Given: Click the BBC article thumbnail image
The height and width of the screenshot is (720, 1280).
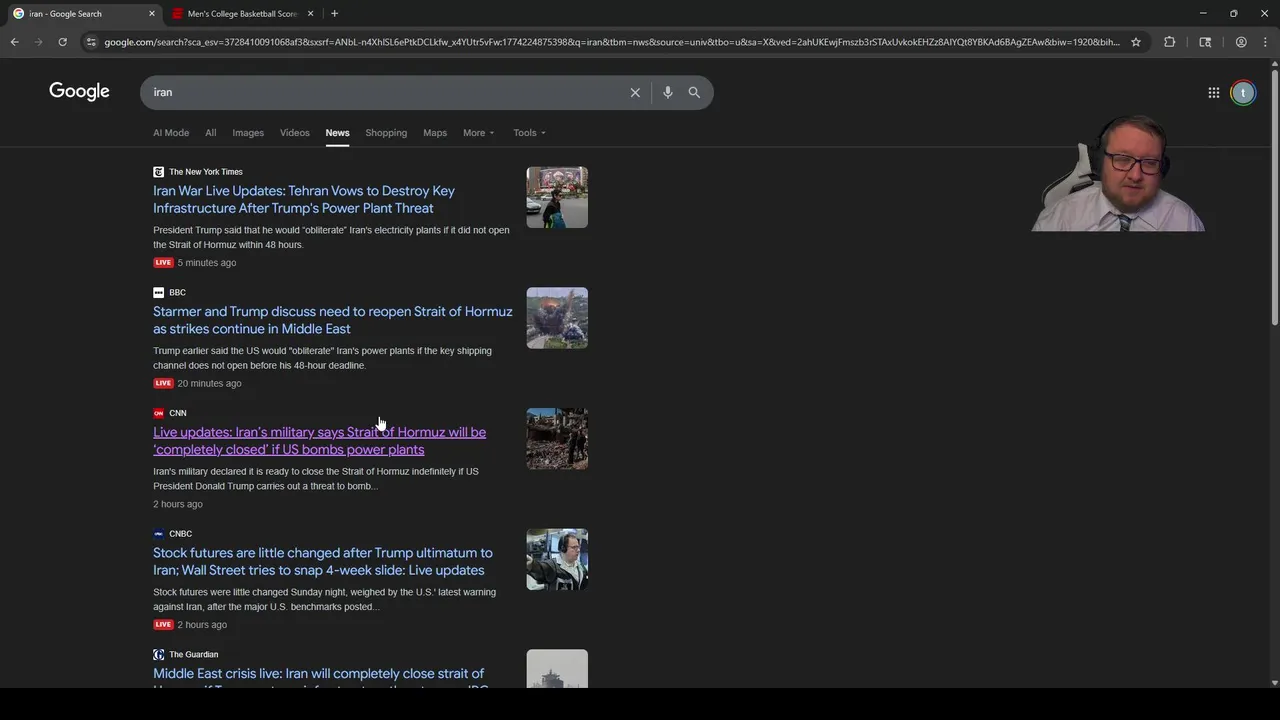Looking at the screenshot, I should pos(557,318).
